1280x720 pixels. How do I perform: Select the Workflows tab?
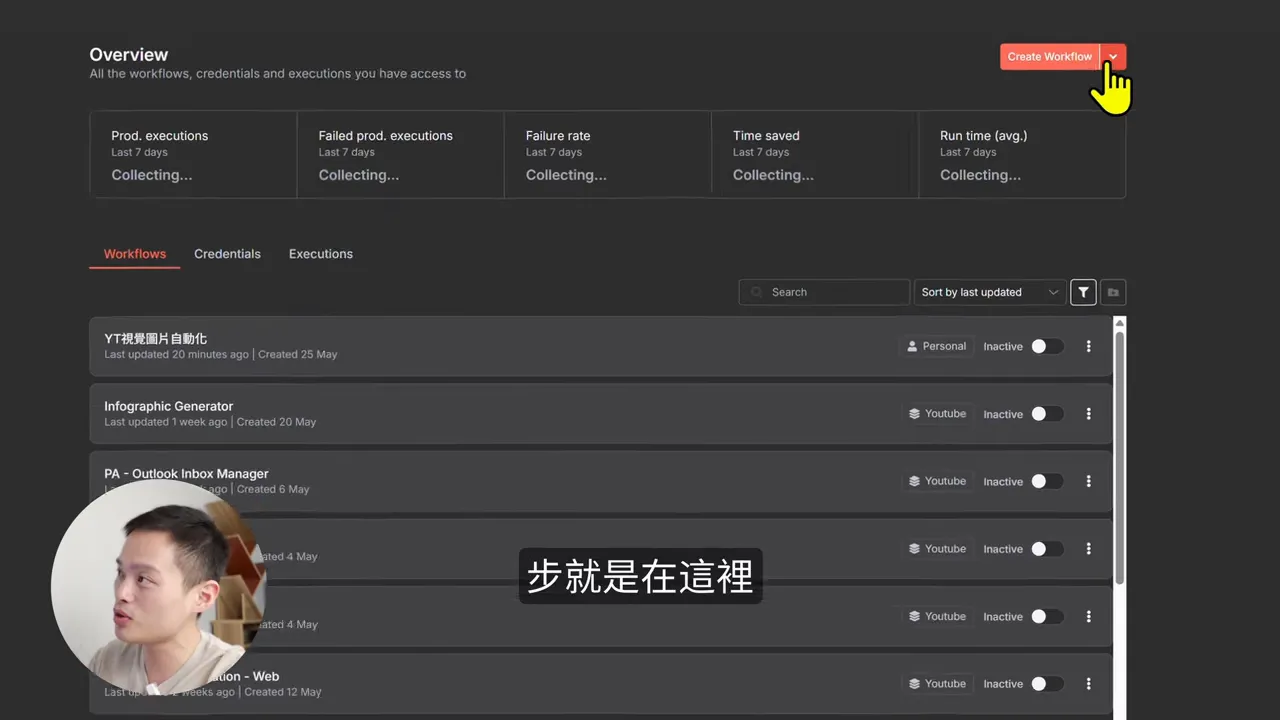pyautogui.click(x=135, y=254)
